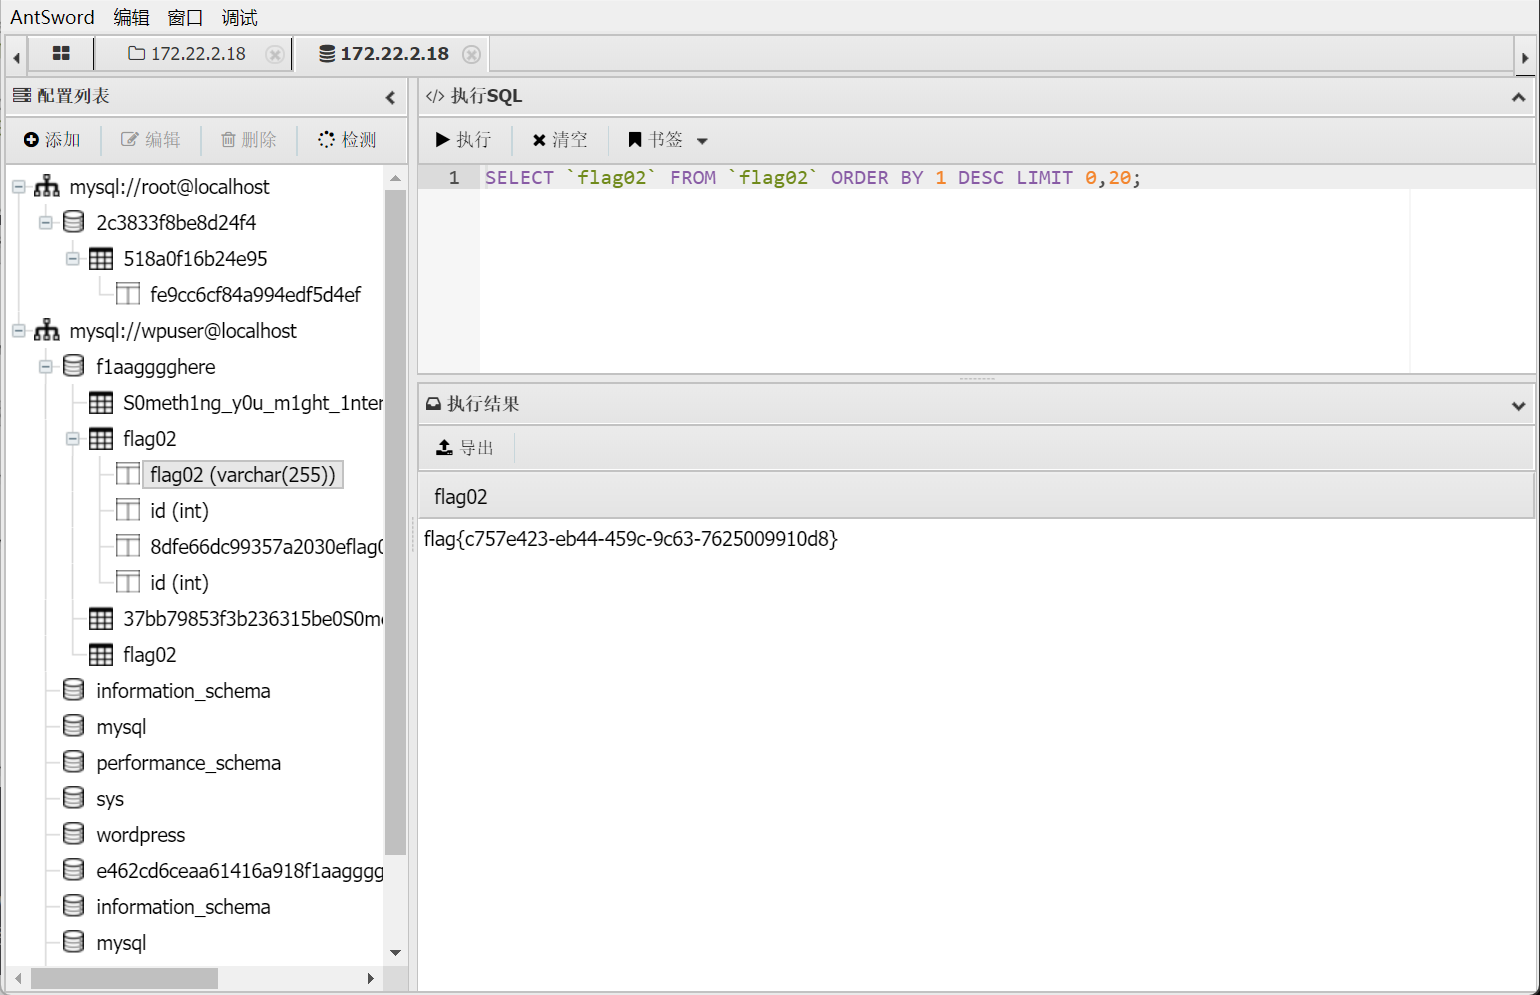Image resolution: width=1540 pixels, height=995 pixels.
Task: Select the wordpress database
Action: (140, 835)
